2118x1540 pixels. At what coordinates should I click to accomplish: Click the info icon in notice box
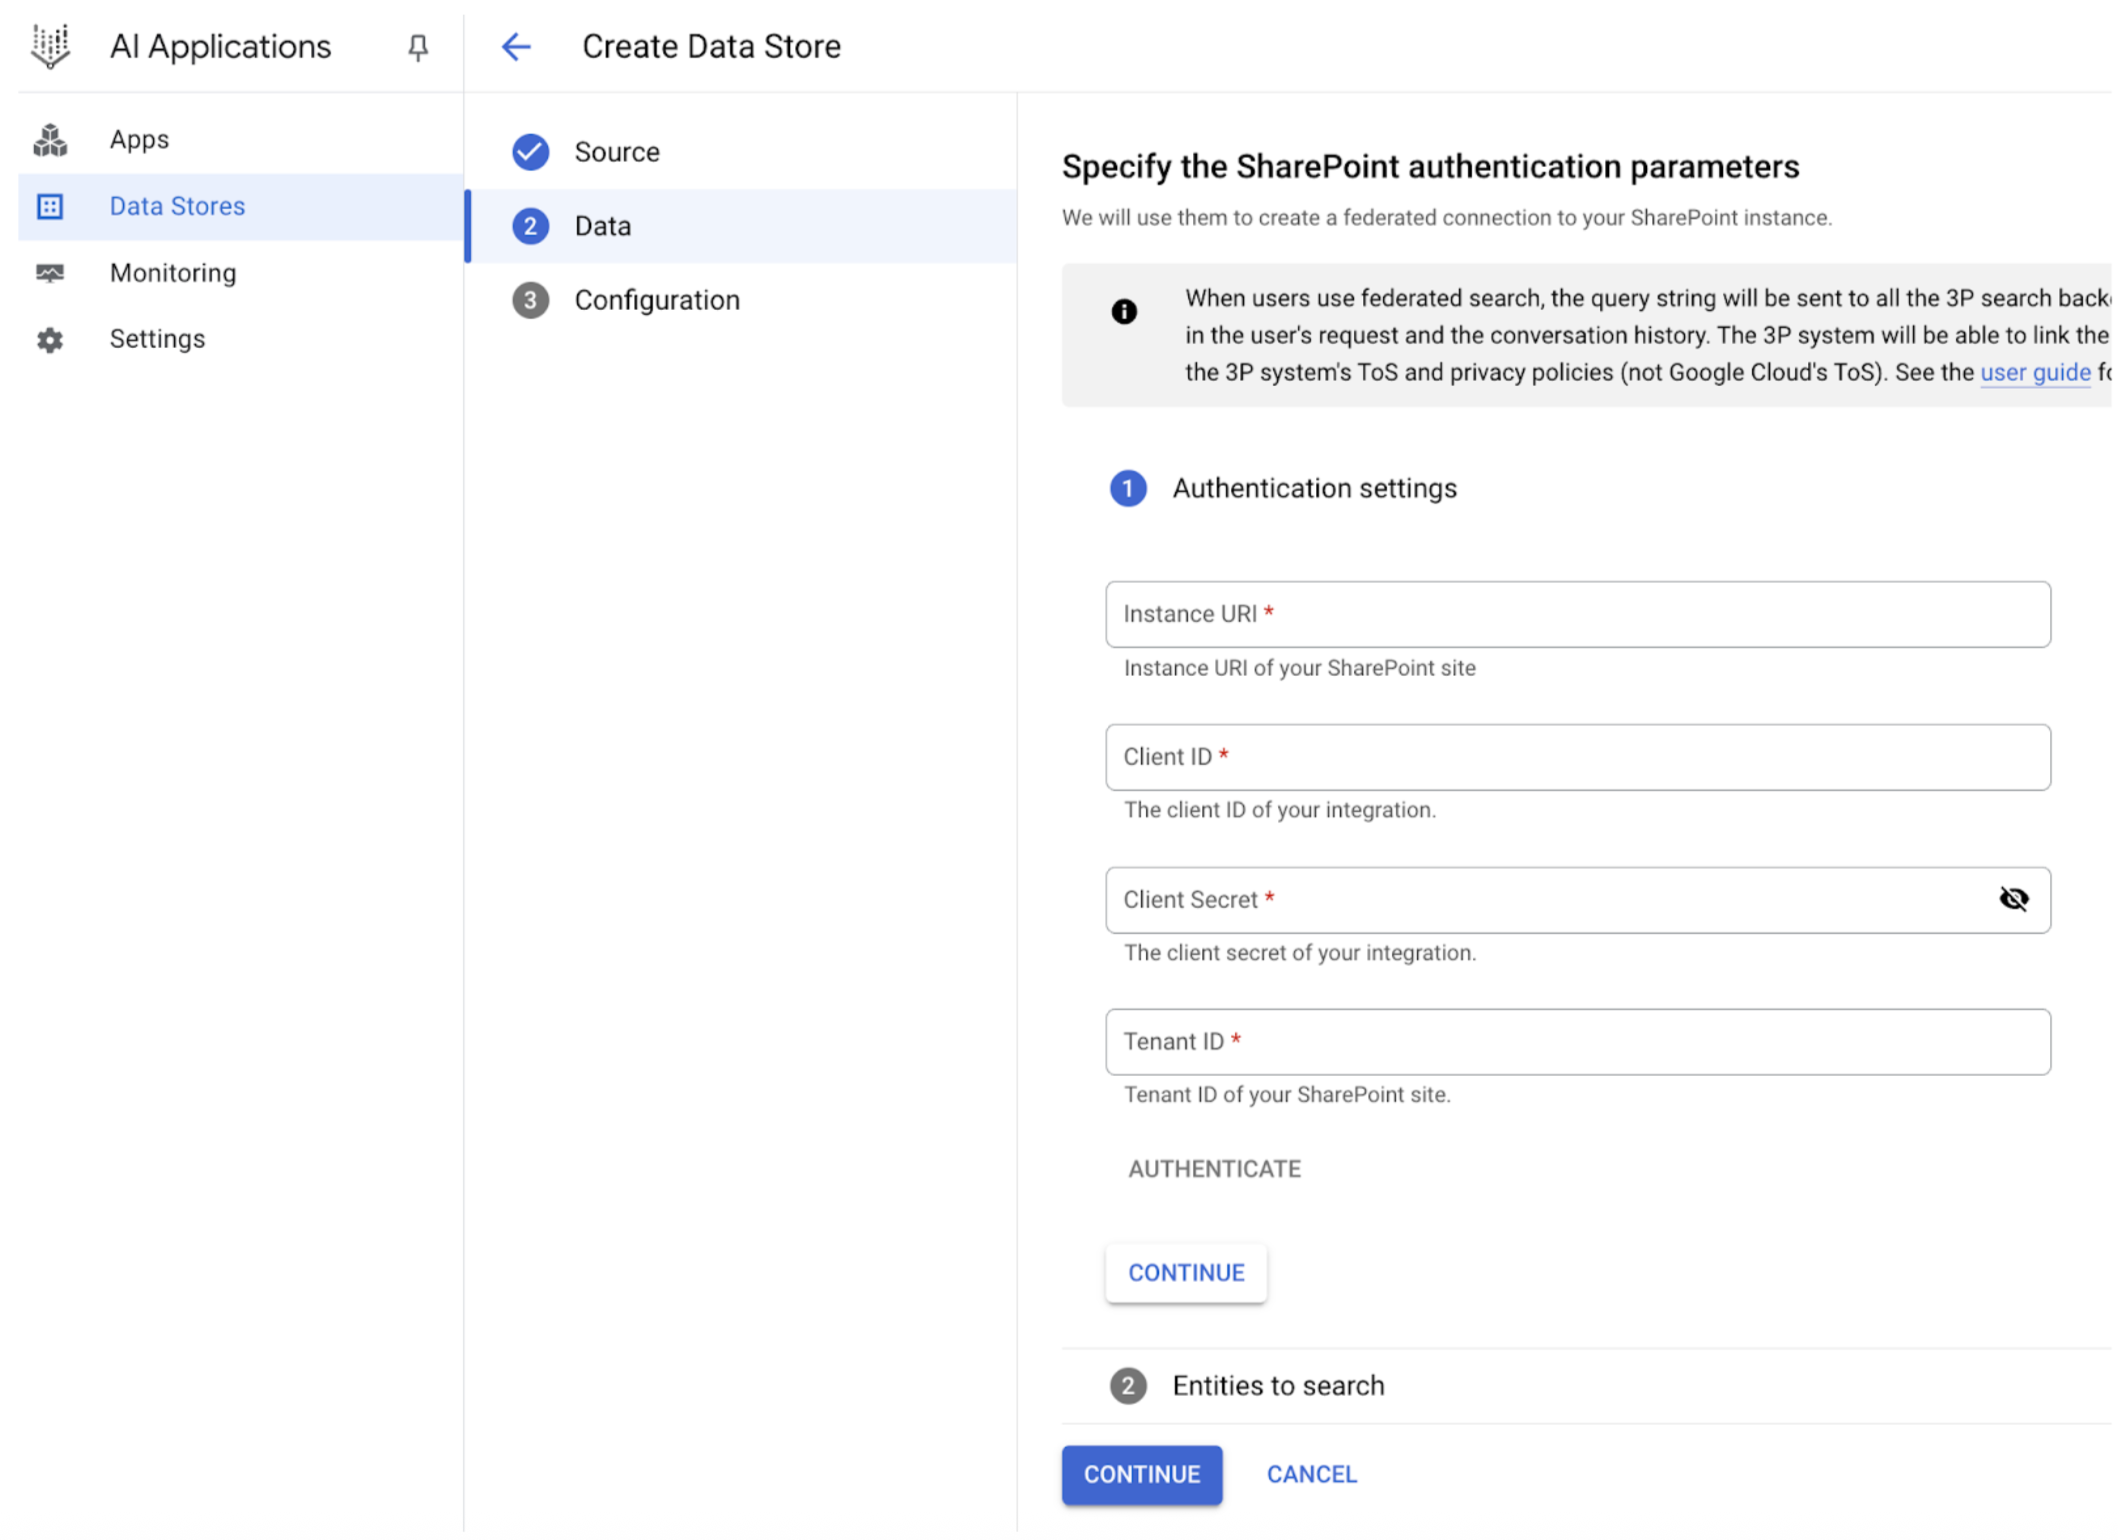[x=1124, y=312]
